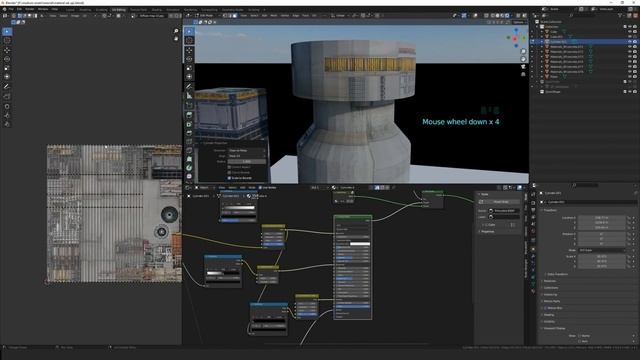Switch perspective/orthographic with grid icon
This screenshot has width=640, height=360.
coord(523,74)
